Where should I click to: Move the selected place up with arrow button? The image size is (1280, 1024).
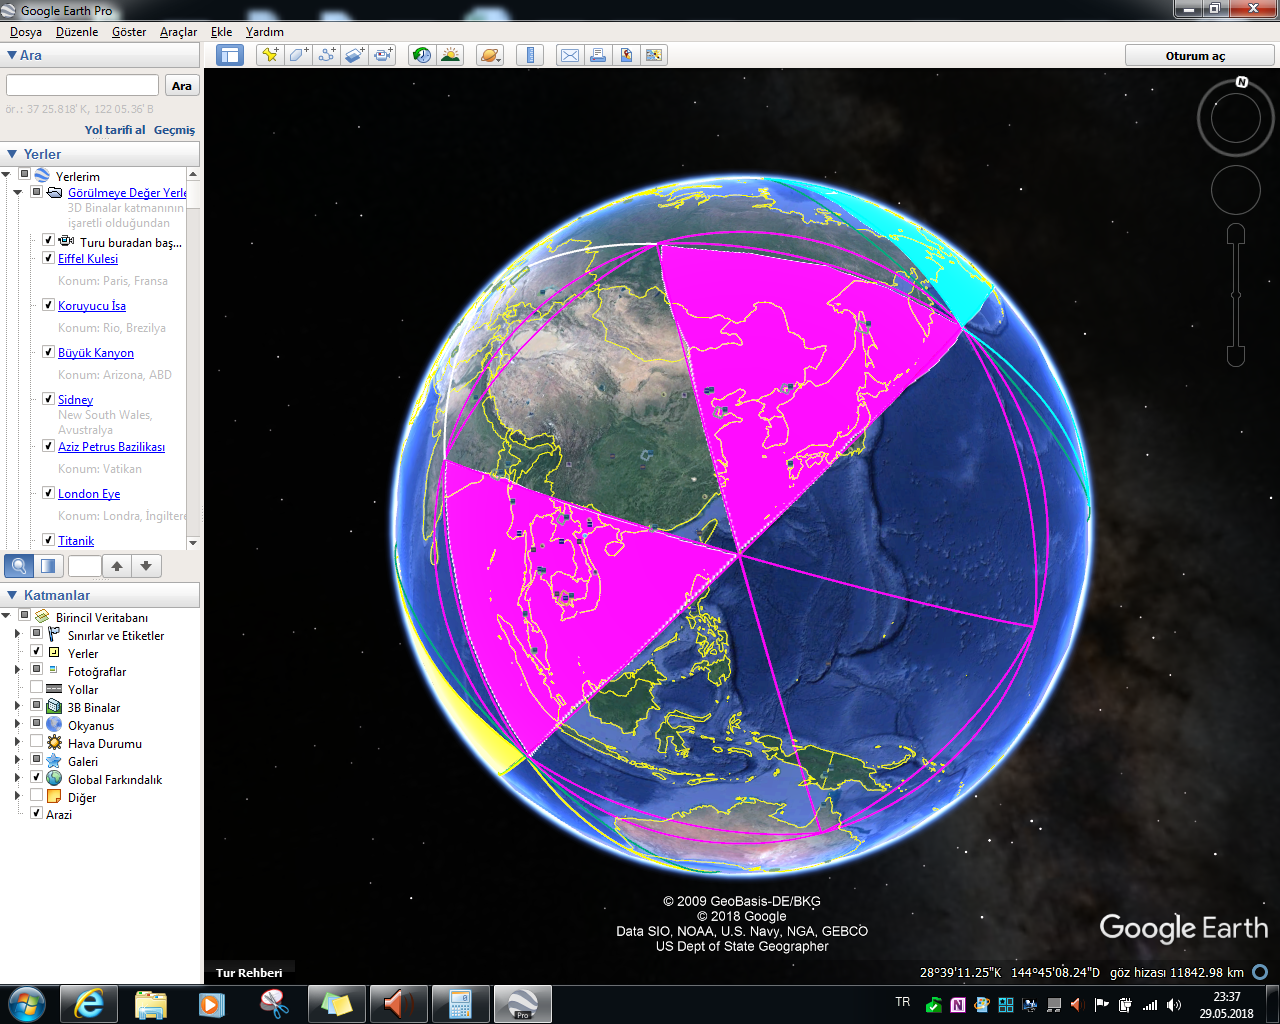117,566
